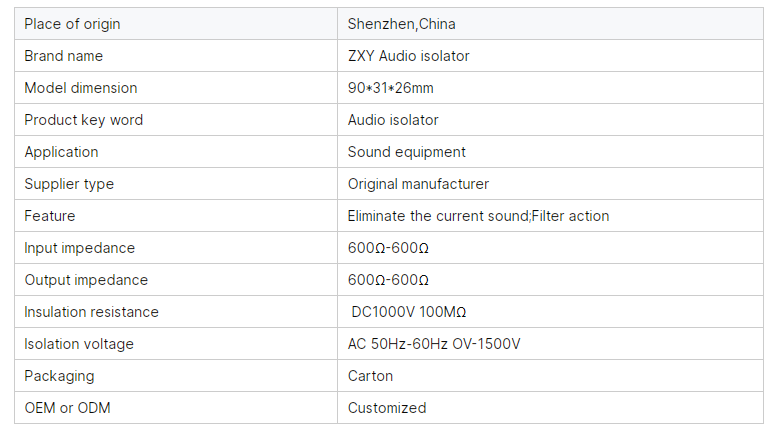Select the 'Customized' OEM or ODM value
The width and height of the screenshot is (772, 435).
click(387, 408)
